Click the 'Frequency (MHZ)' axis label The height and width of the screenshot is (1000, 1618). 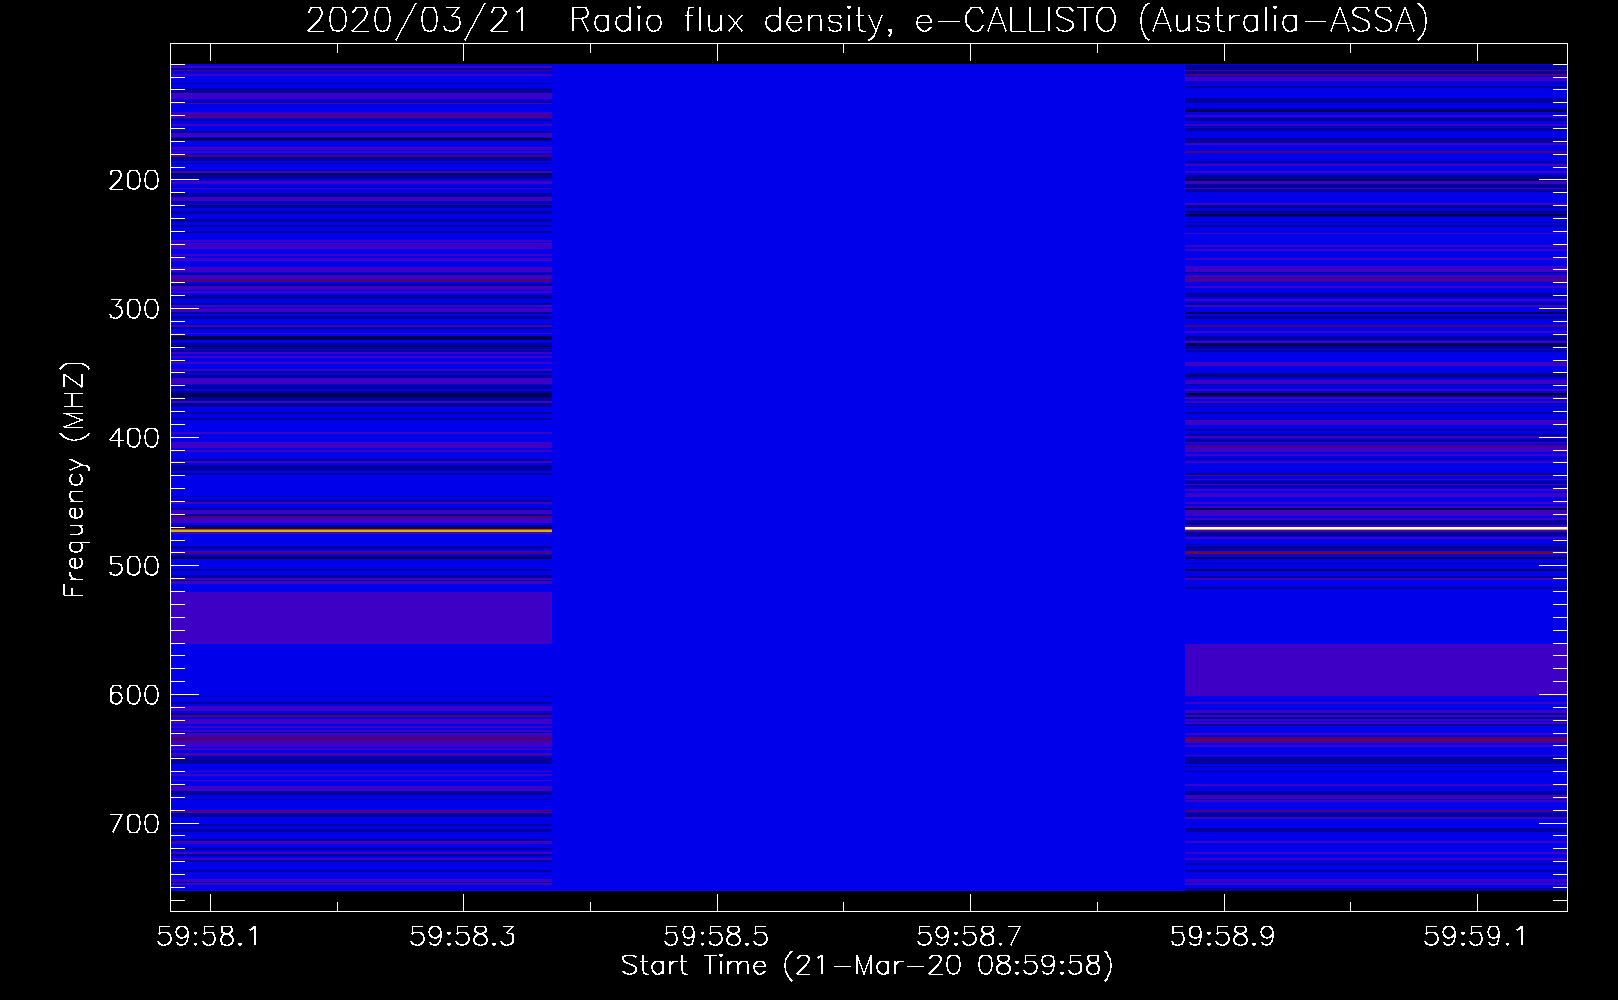(75, 480)
